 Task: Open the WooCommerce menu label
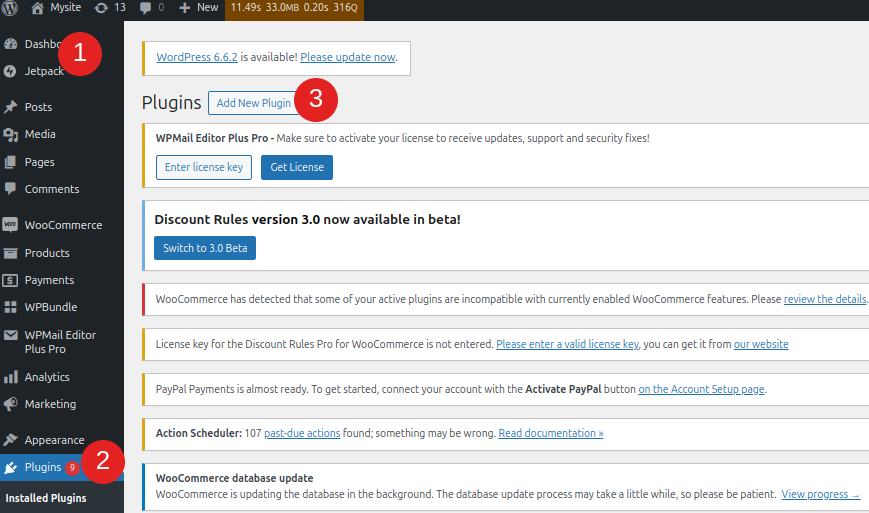[63, 225]
